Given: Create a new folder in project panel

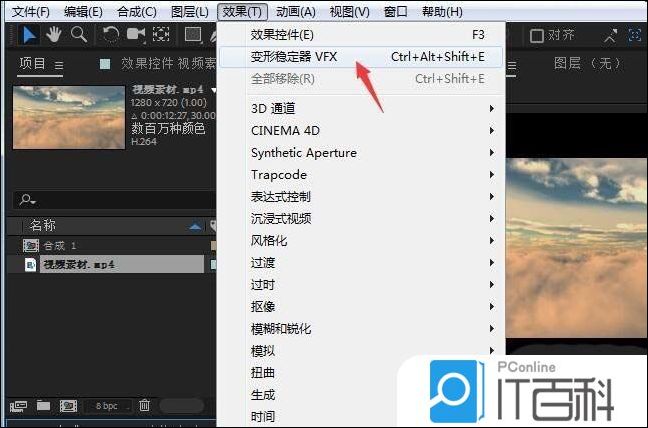Looking at the screenshot, I should coord(43,405).
